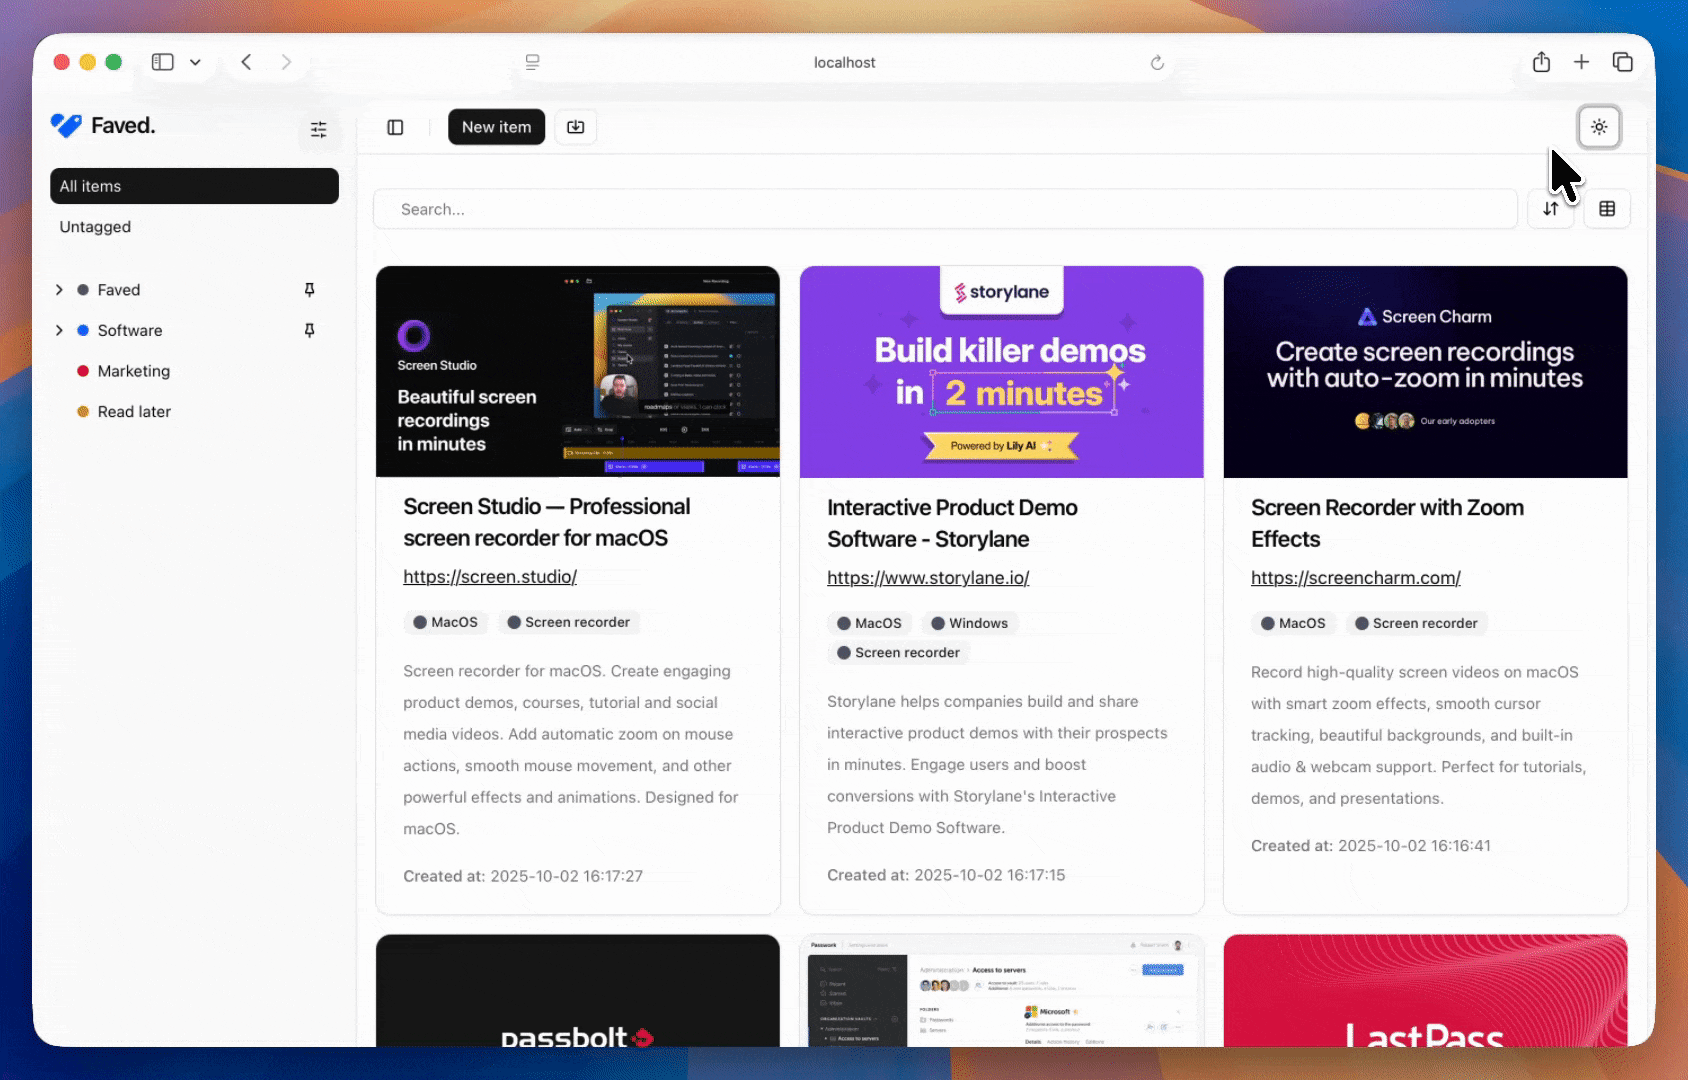This screenshot has height=1080, width=1688.
Task: Toggle pin on the Software tag
Action: (309, 330)
